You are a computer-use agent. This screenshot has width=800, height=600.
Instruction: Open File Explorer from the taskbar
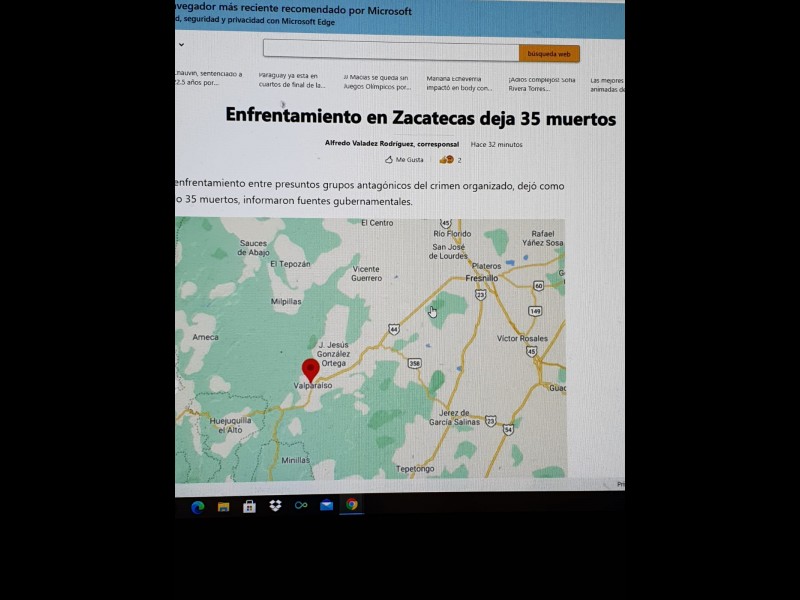224,506
